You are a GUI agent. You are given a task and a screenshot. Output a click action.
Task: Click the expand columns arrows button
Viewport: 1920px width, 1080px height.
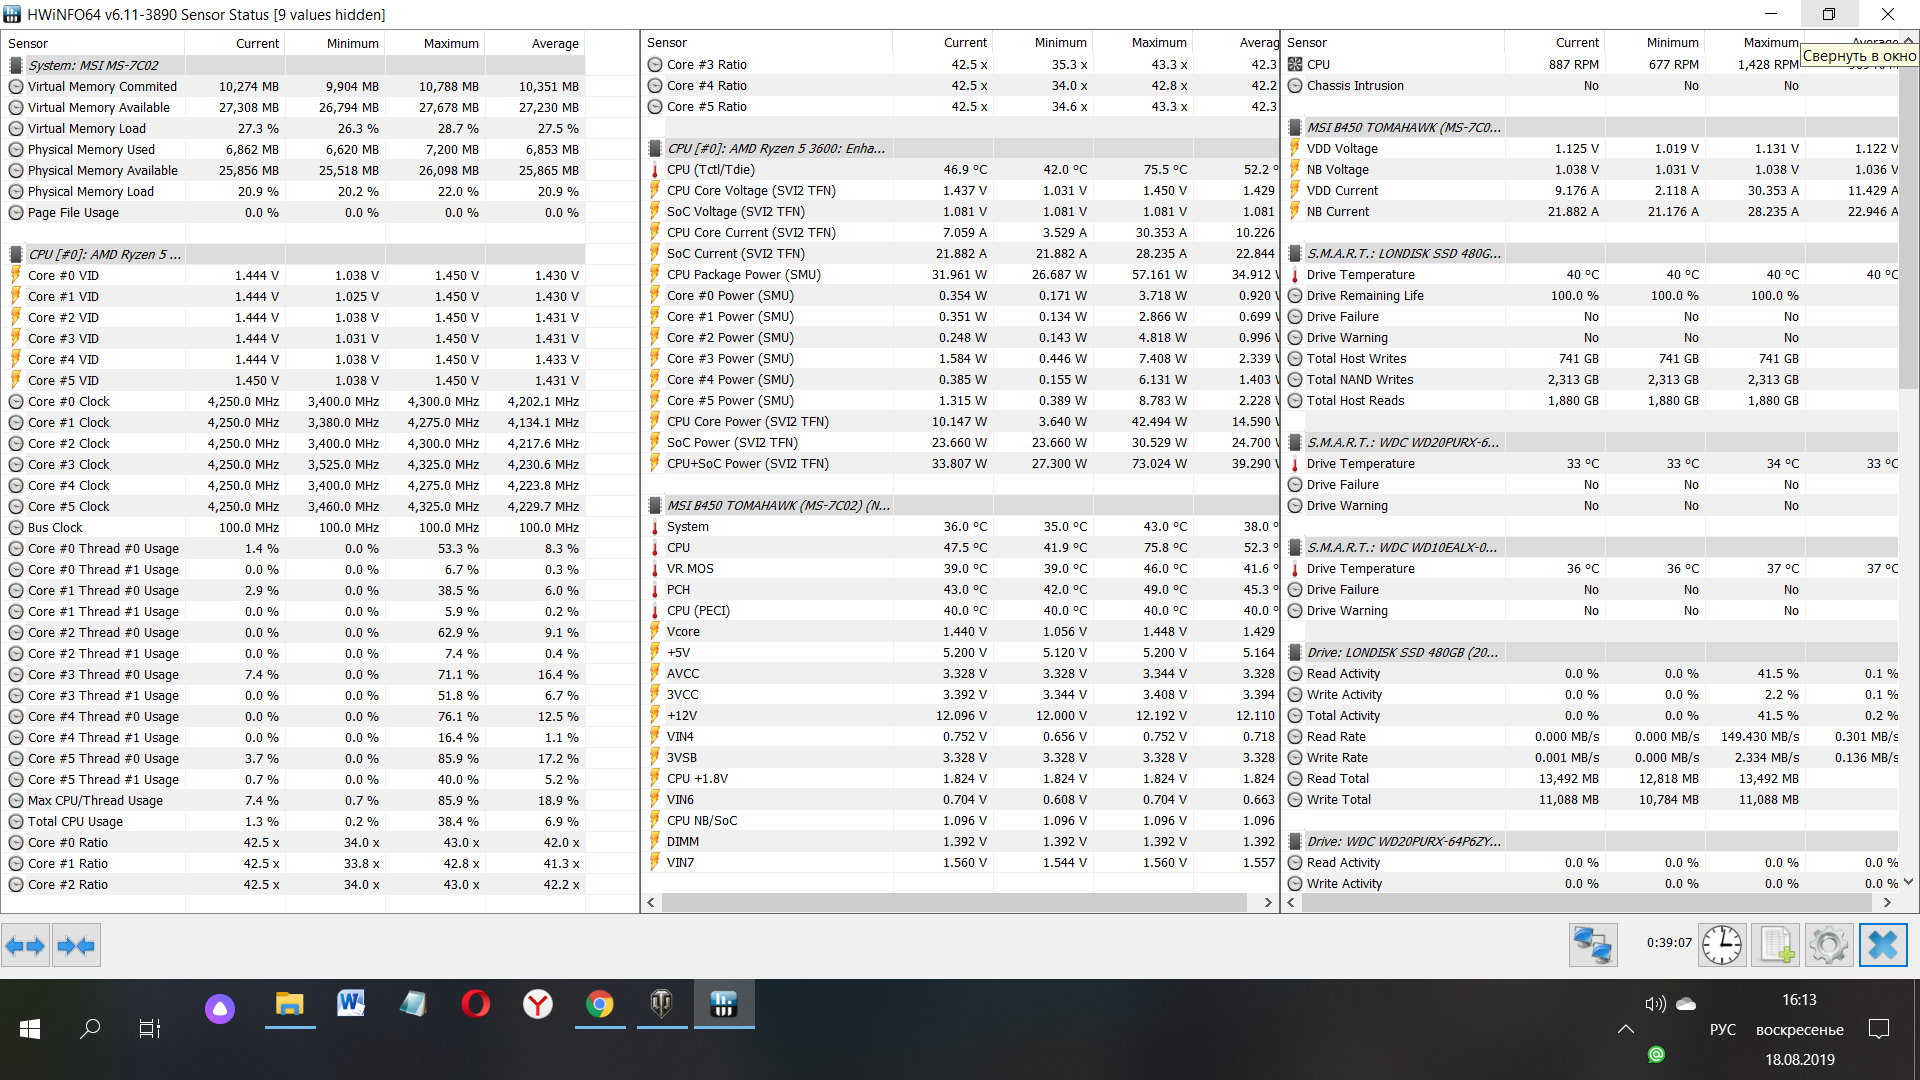[x=25, y=945]
